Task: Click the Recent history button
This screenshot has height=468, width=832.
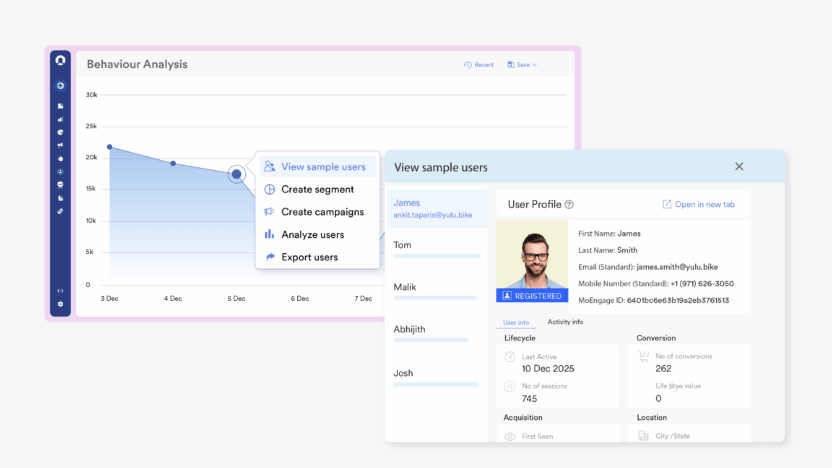Action: 479,65
